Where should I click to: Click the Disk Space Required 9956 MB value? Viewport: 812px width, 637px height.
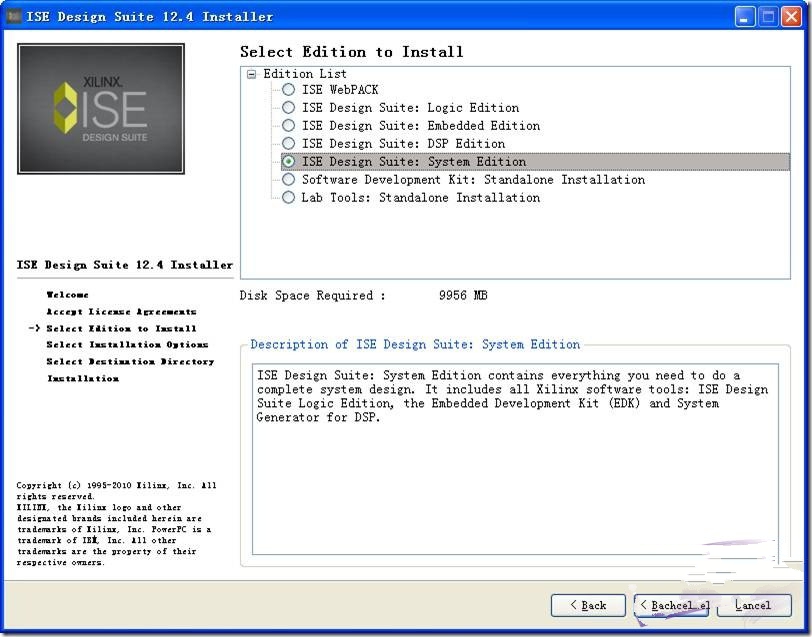(x=463, y=295)
